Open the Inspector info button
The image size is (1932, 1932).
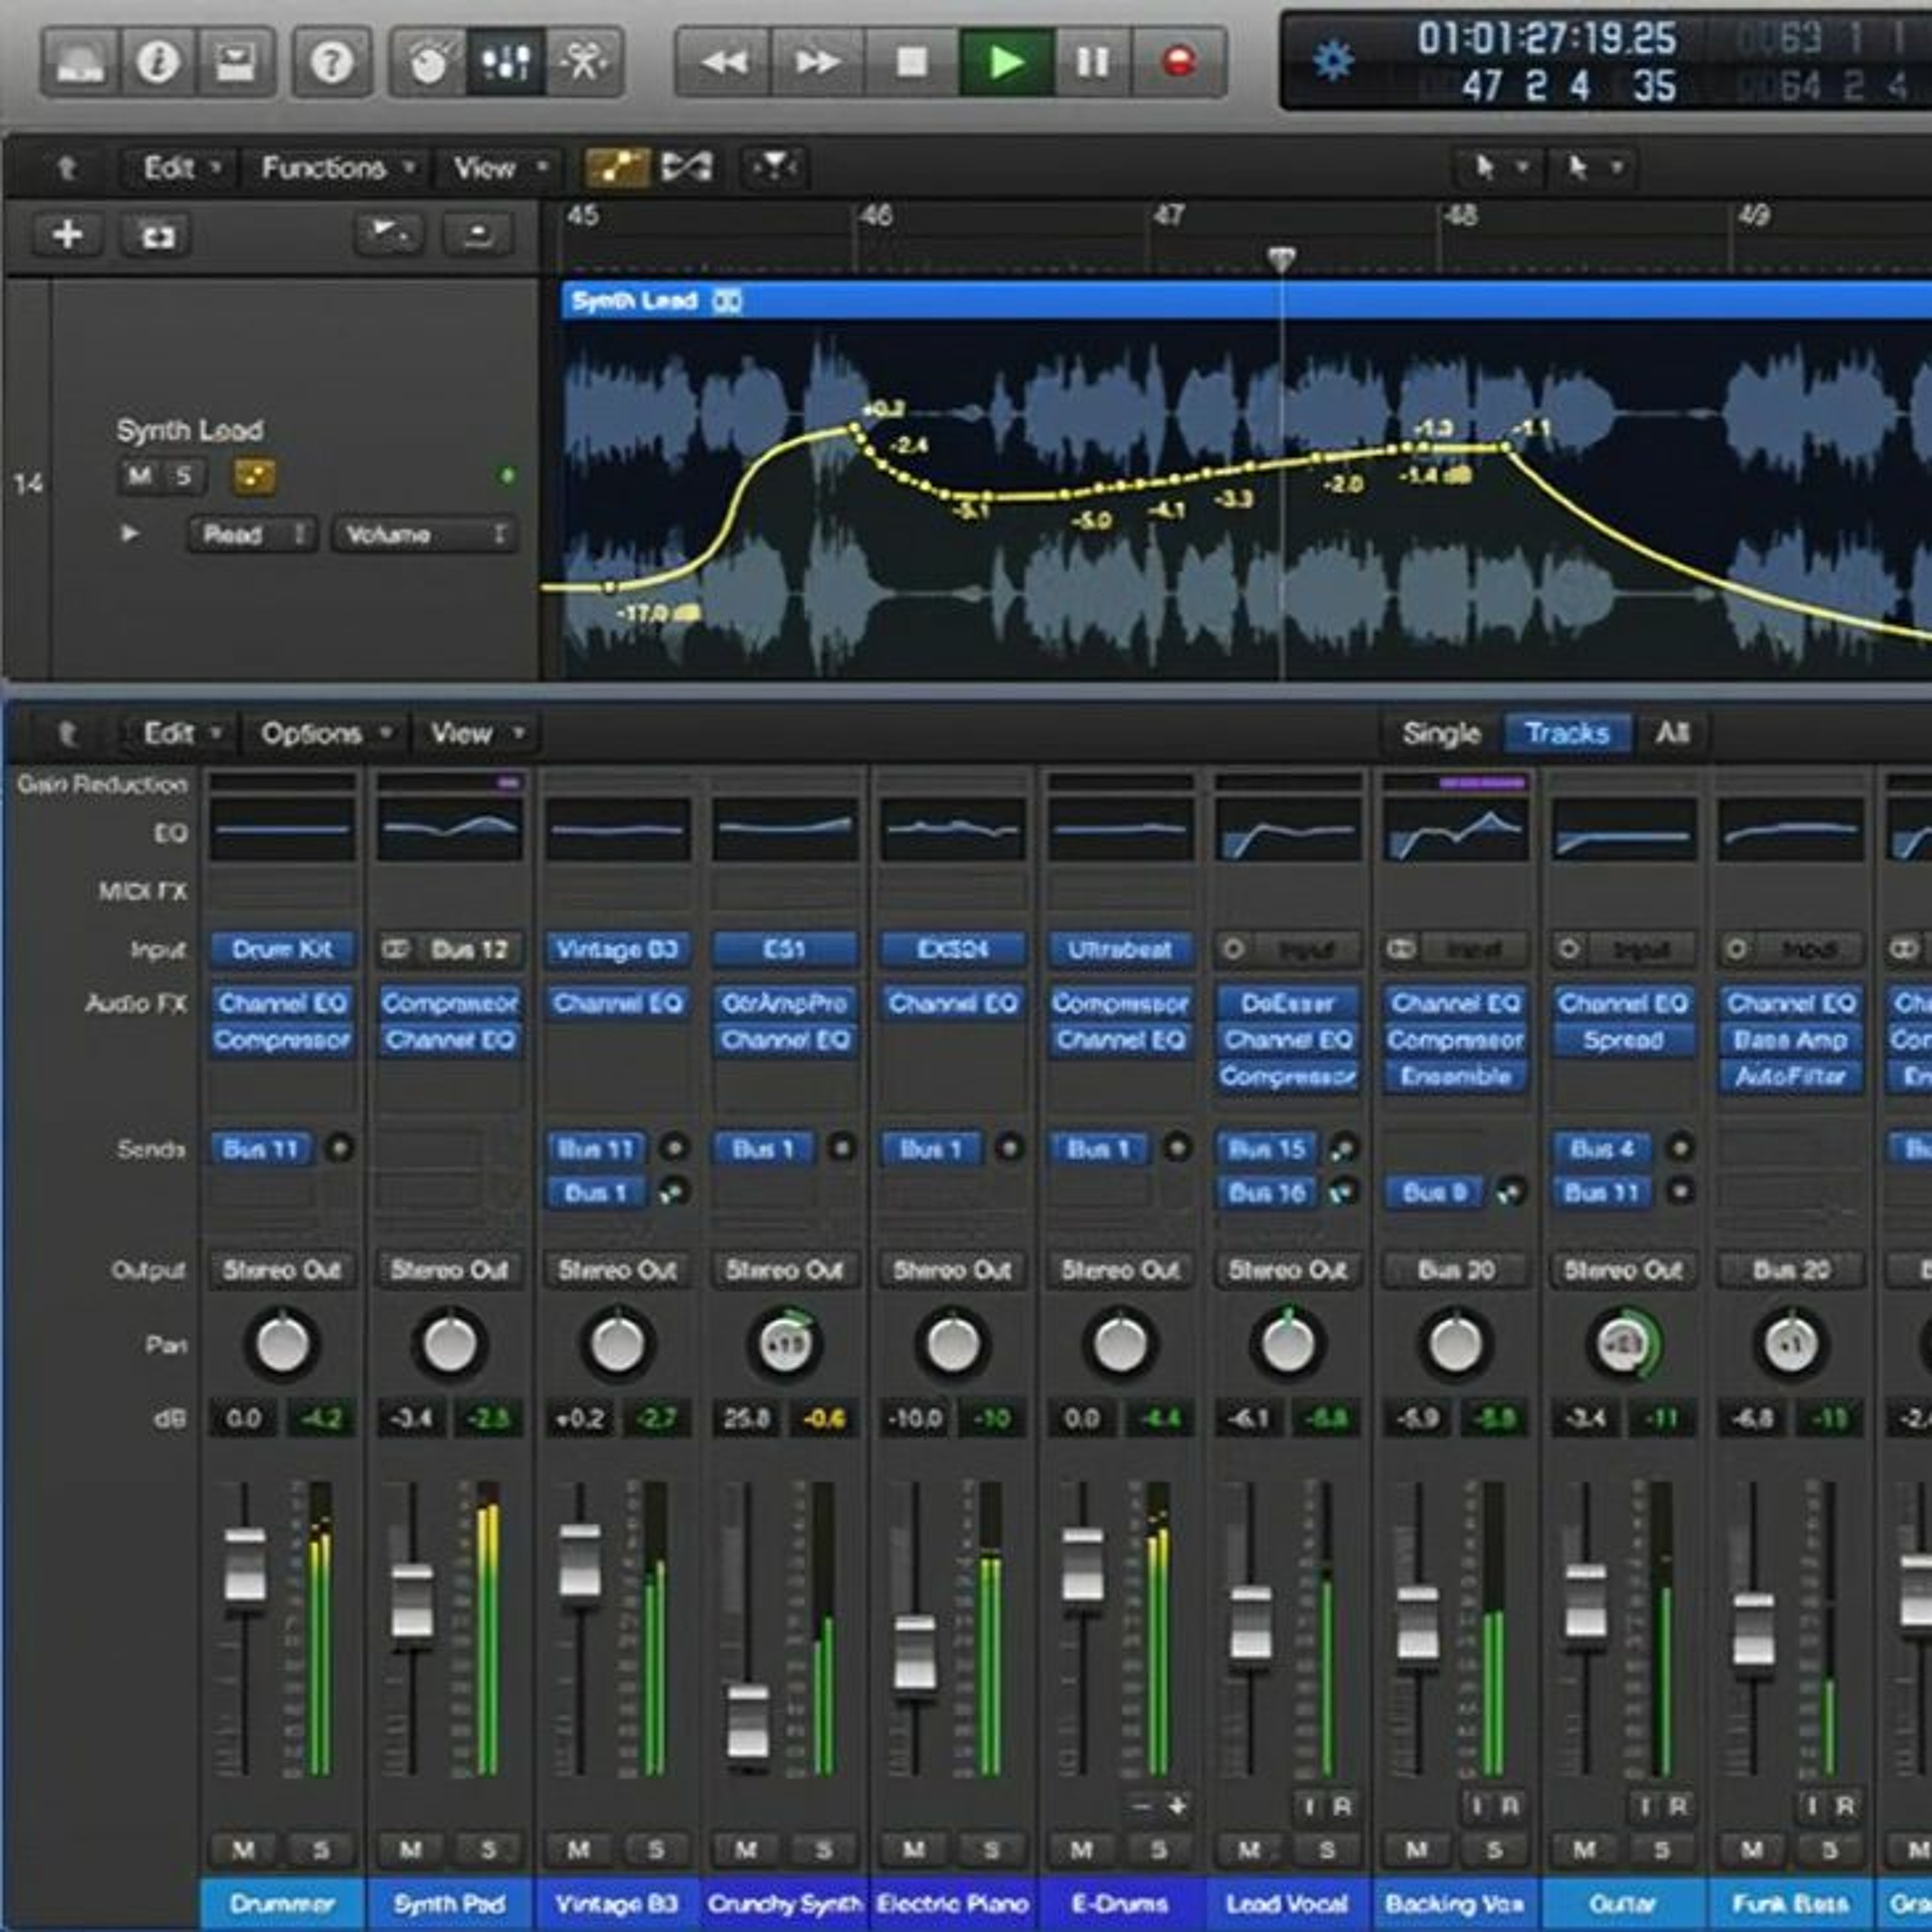point(157,62)
